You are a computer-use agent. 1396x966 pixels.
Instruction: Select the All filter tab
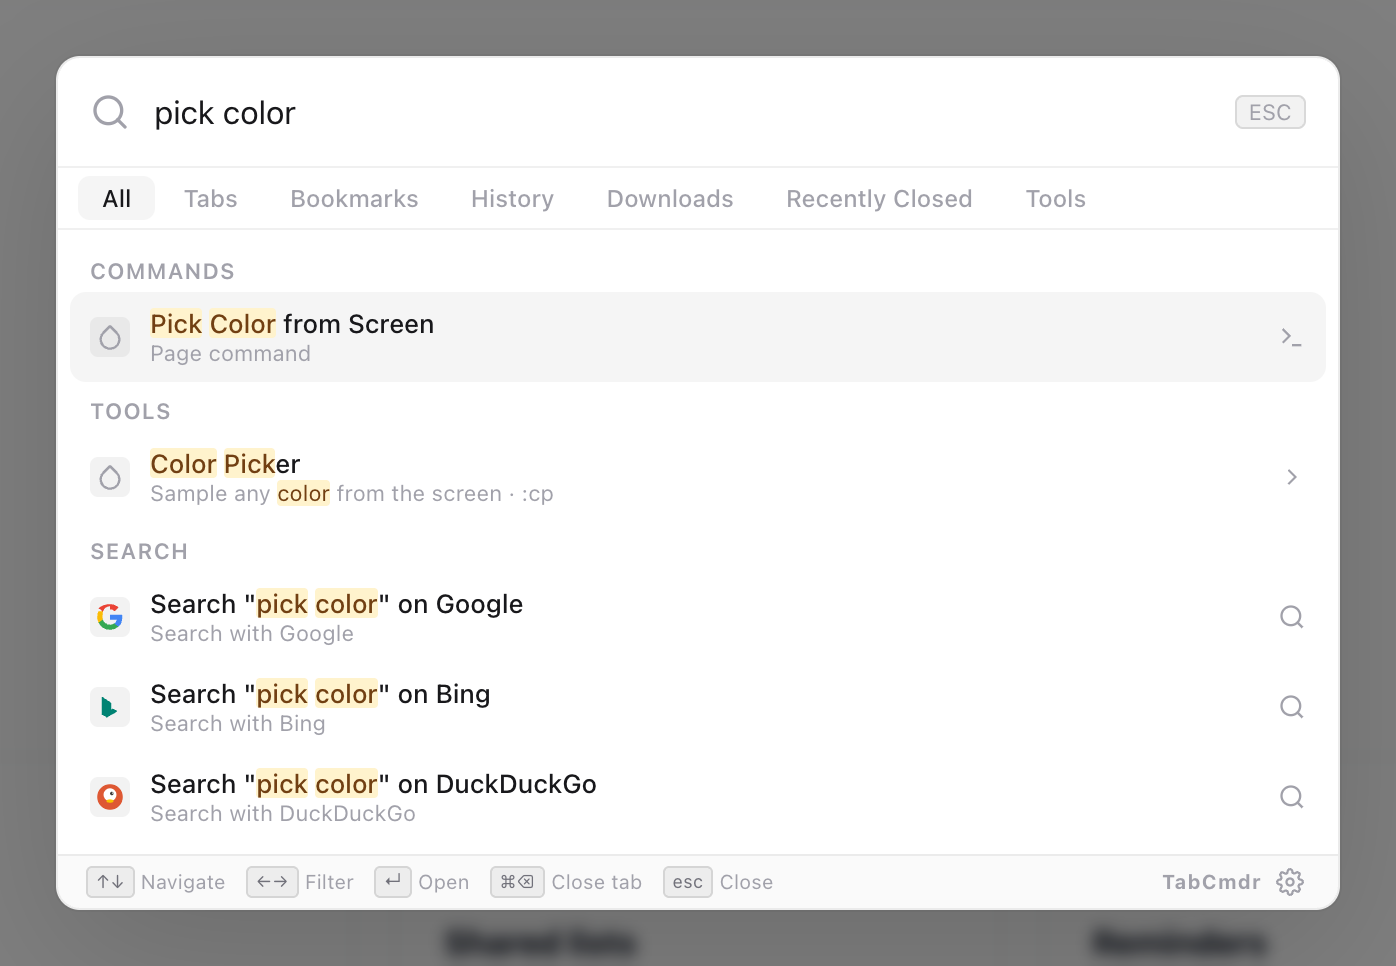point(117,199)
